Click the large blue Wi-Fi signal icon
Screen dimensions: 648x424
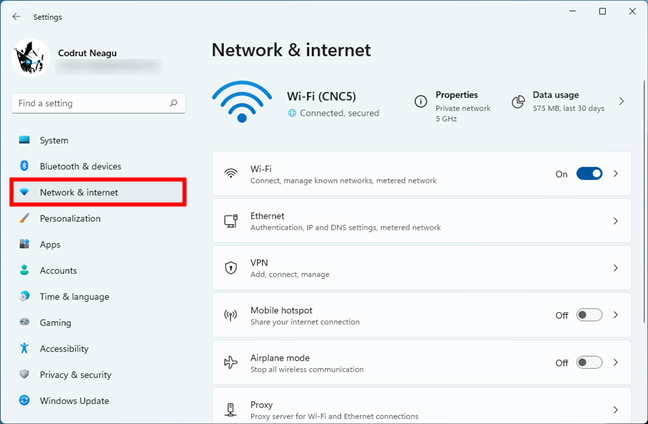(x=242, y=101)
